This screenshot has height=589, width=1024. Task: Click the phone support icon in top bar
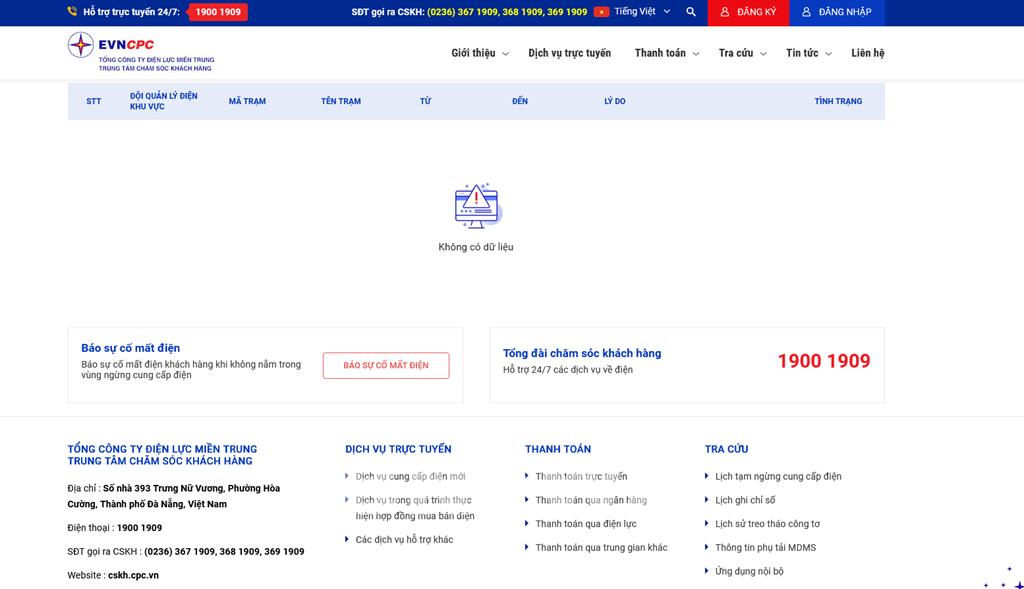click(73, 12)
